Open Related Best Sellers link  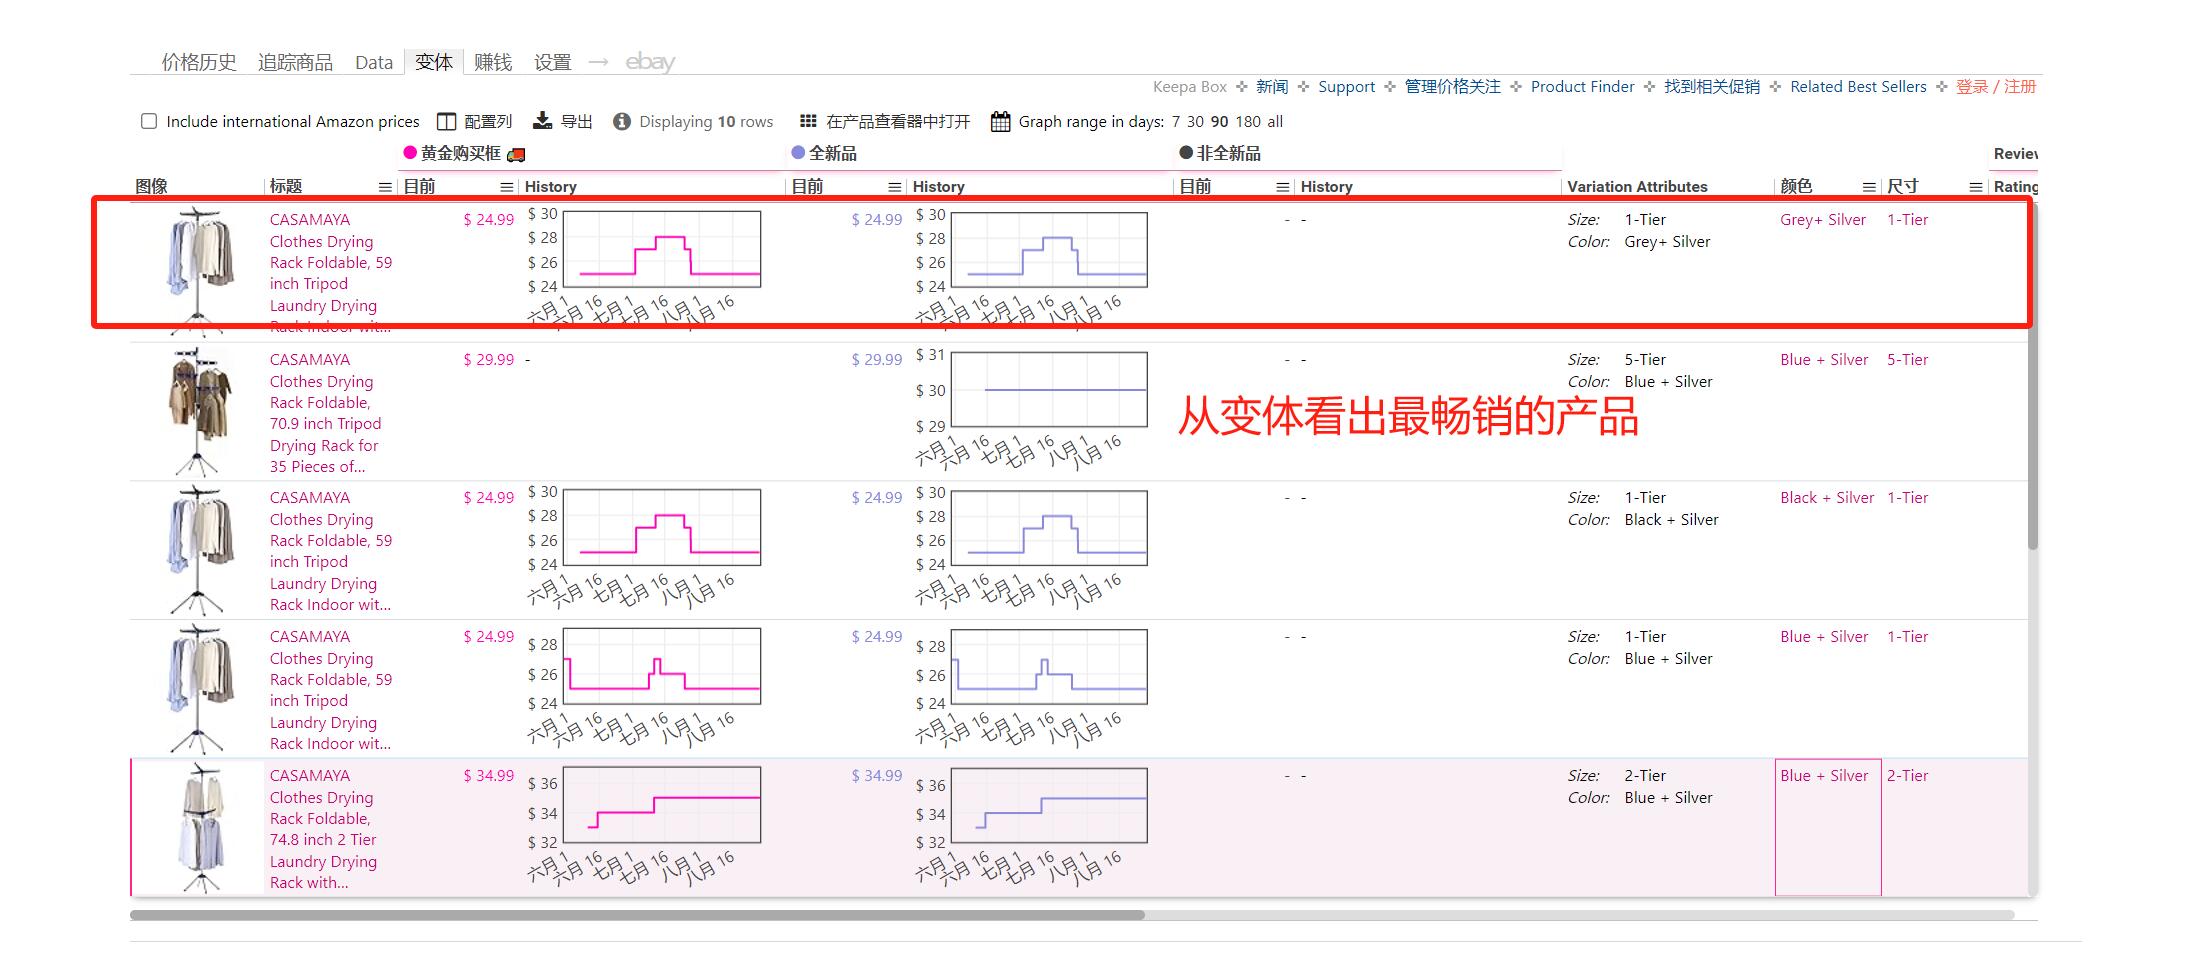click(x=1858, y=87)
